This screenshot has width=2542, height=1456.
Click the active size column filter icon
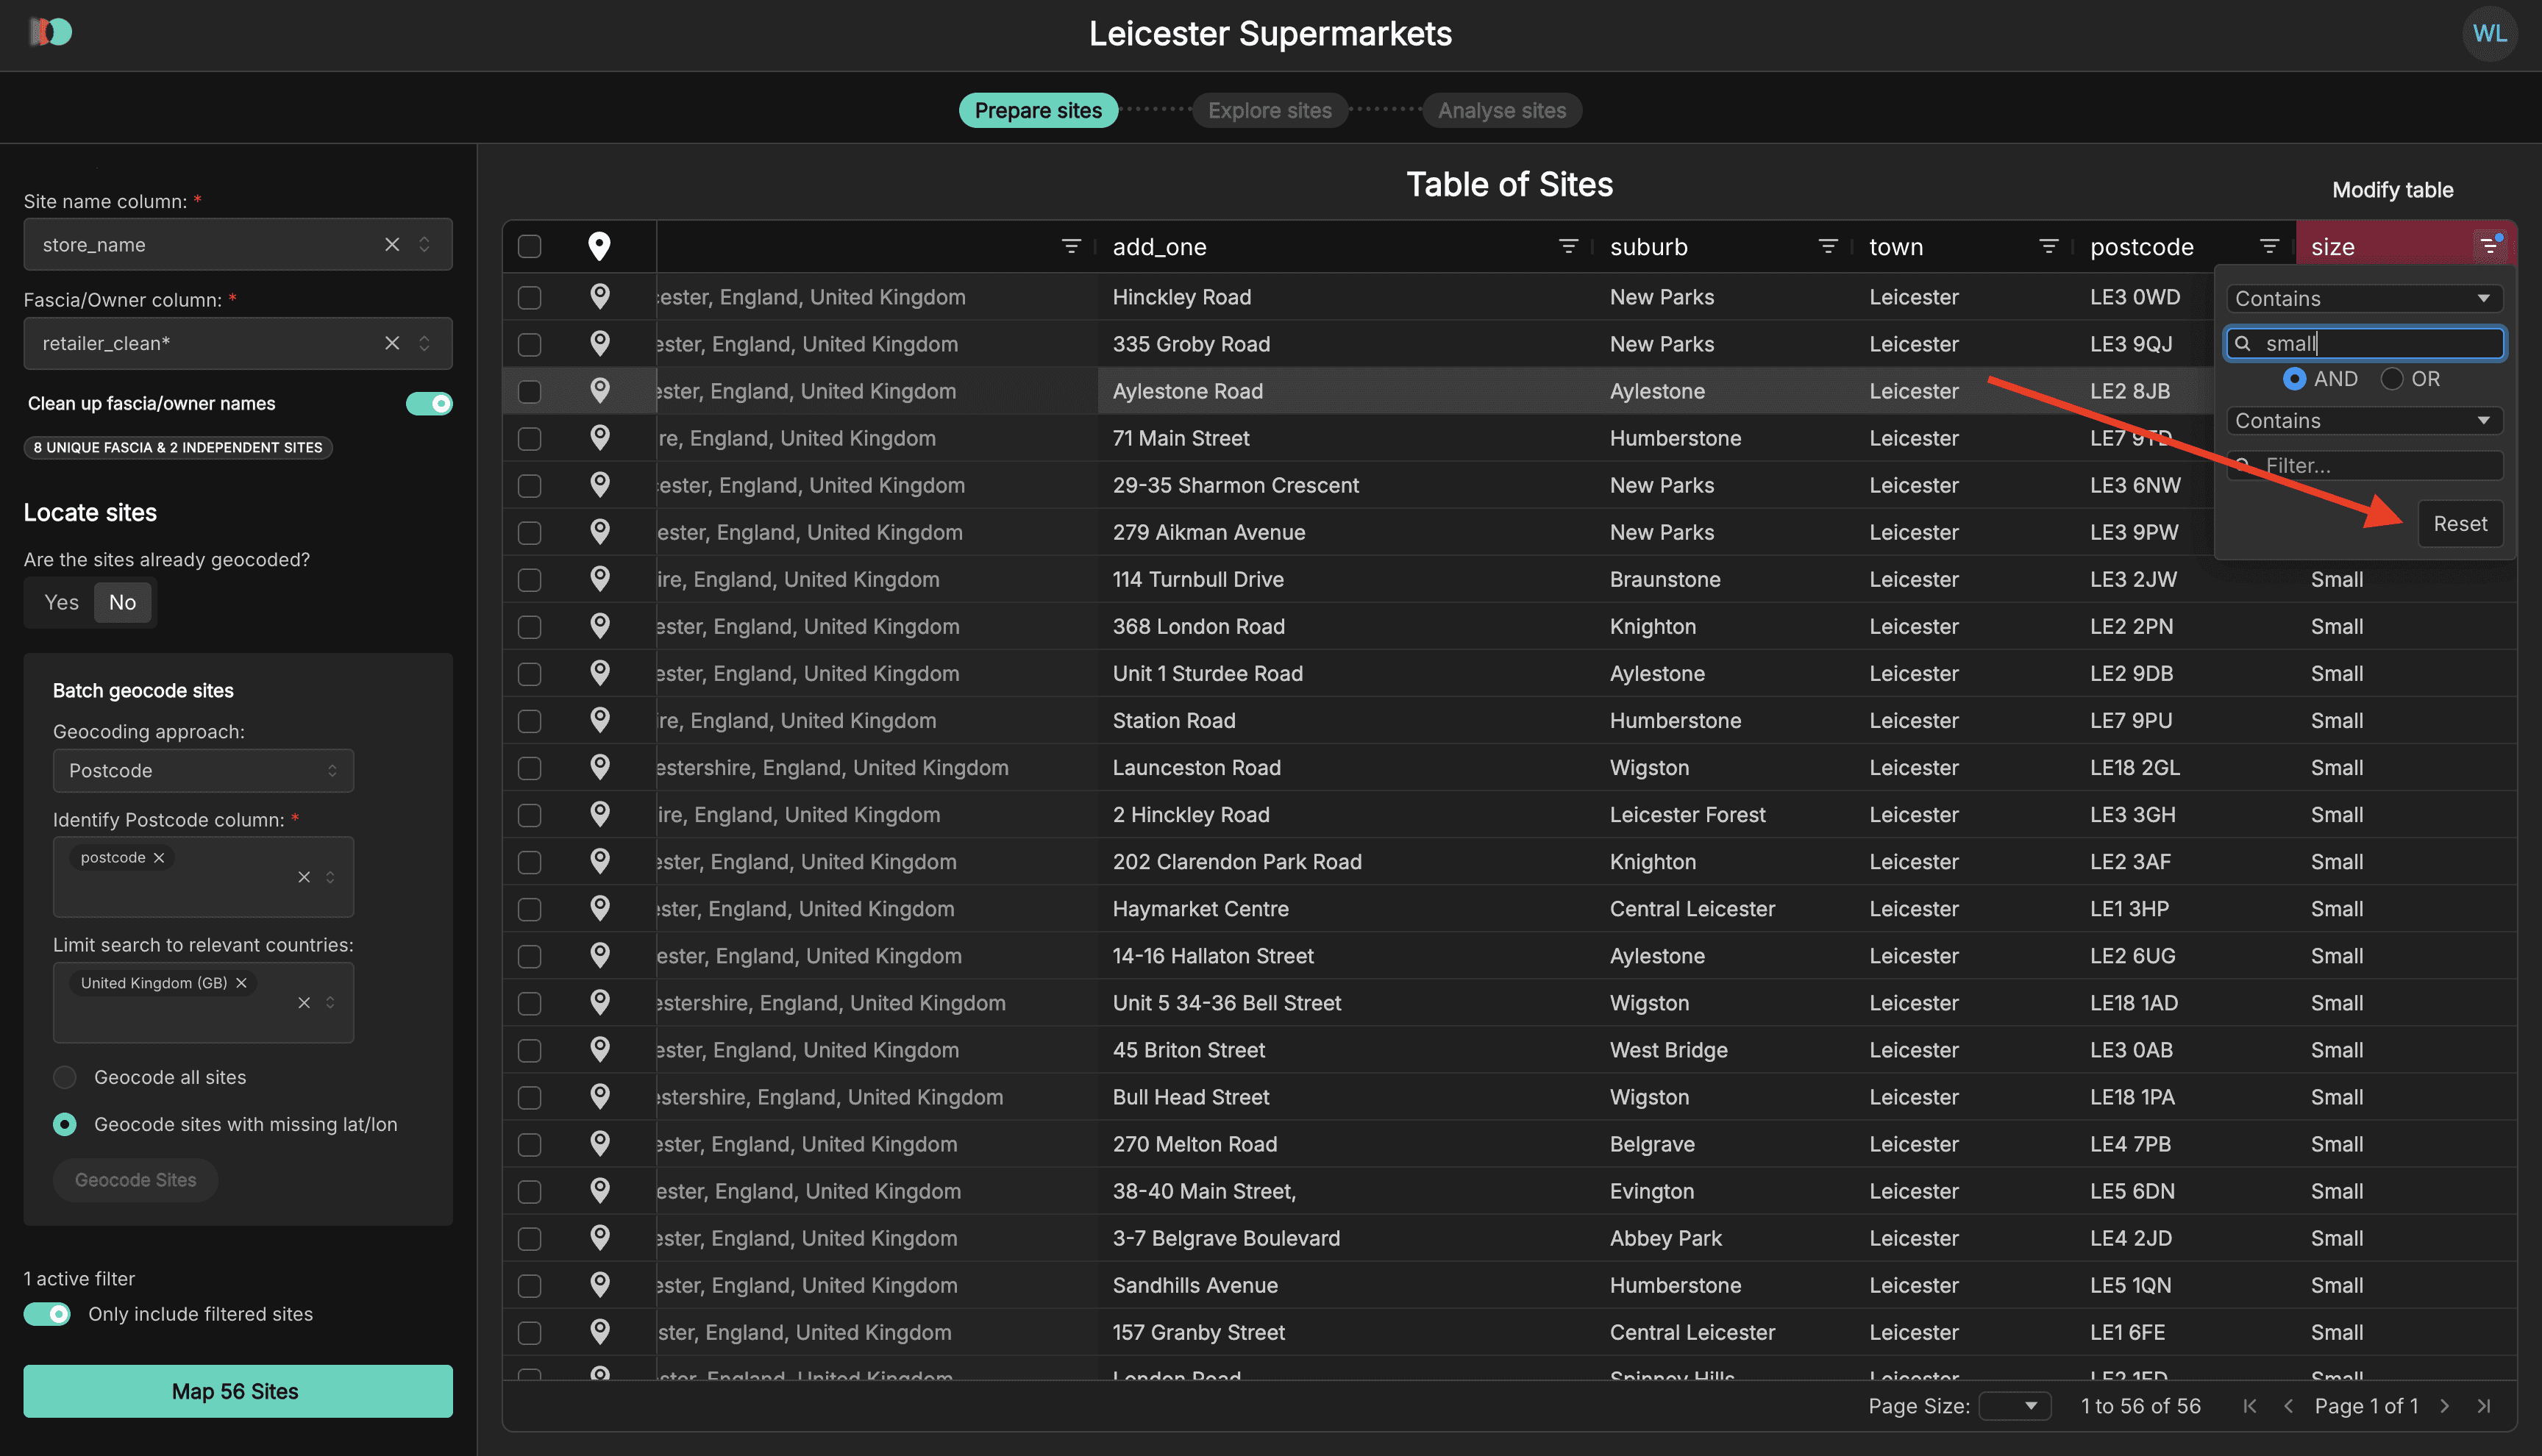pos(2488,245)
